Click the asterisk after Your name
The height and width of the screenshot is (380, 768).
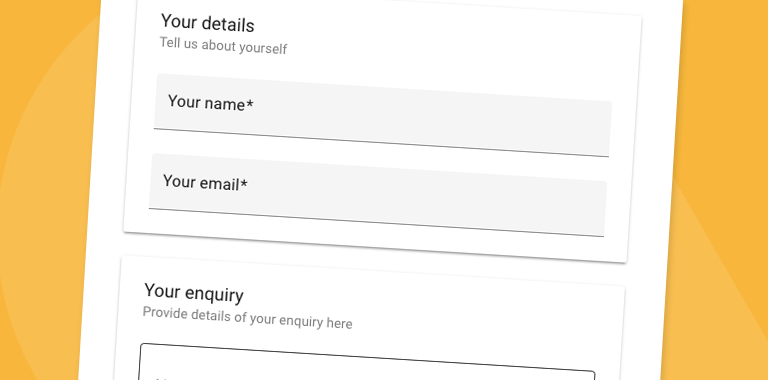pos(250,104)
